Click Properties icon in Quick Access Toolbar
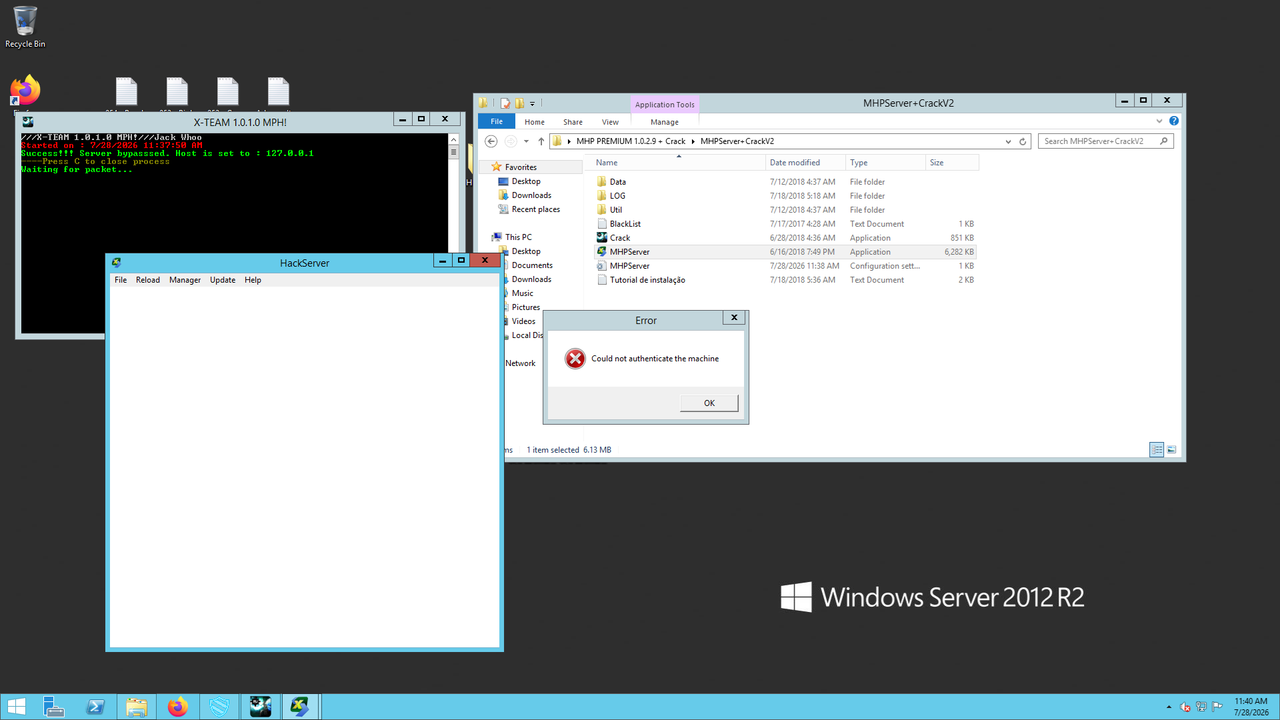This screenshot has height=720, width=1280. [506, 102]
